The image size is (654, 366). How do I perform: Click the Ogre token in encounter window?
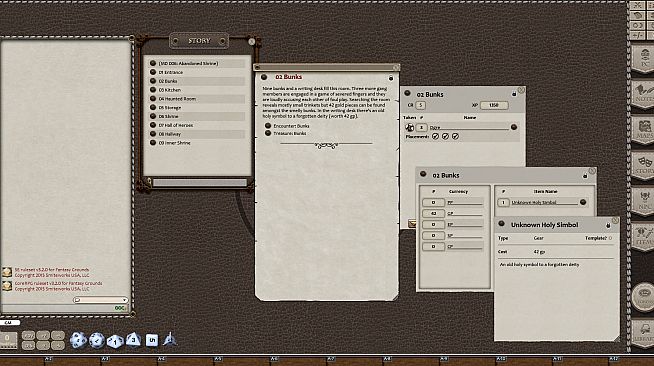(x=410, y=128)
